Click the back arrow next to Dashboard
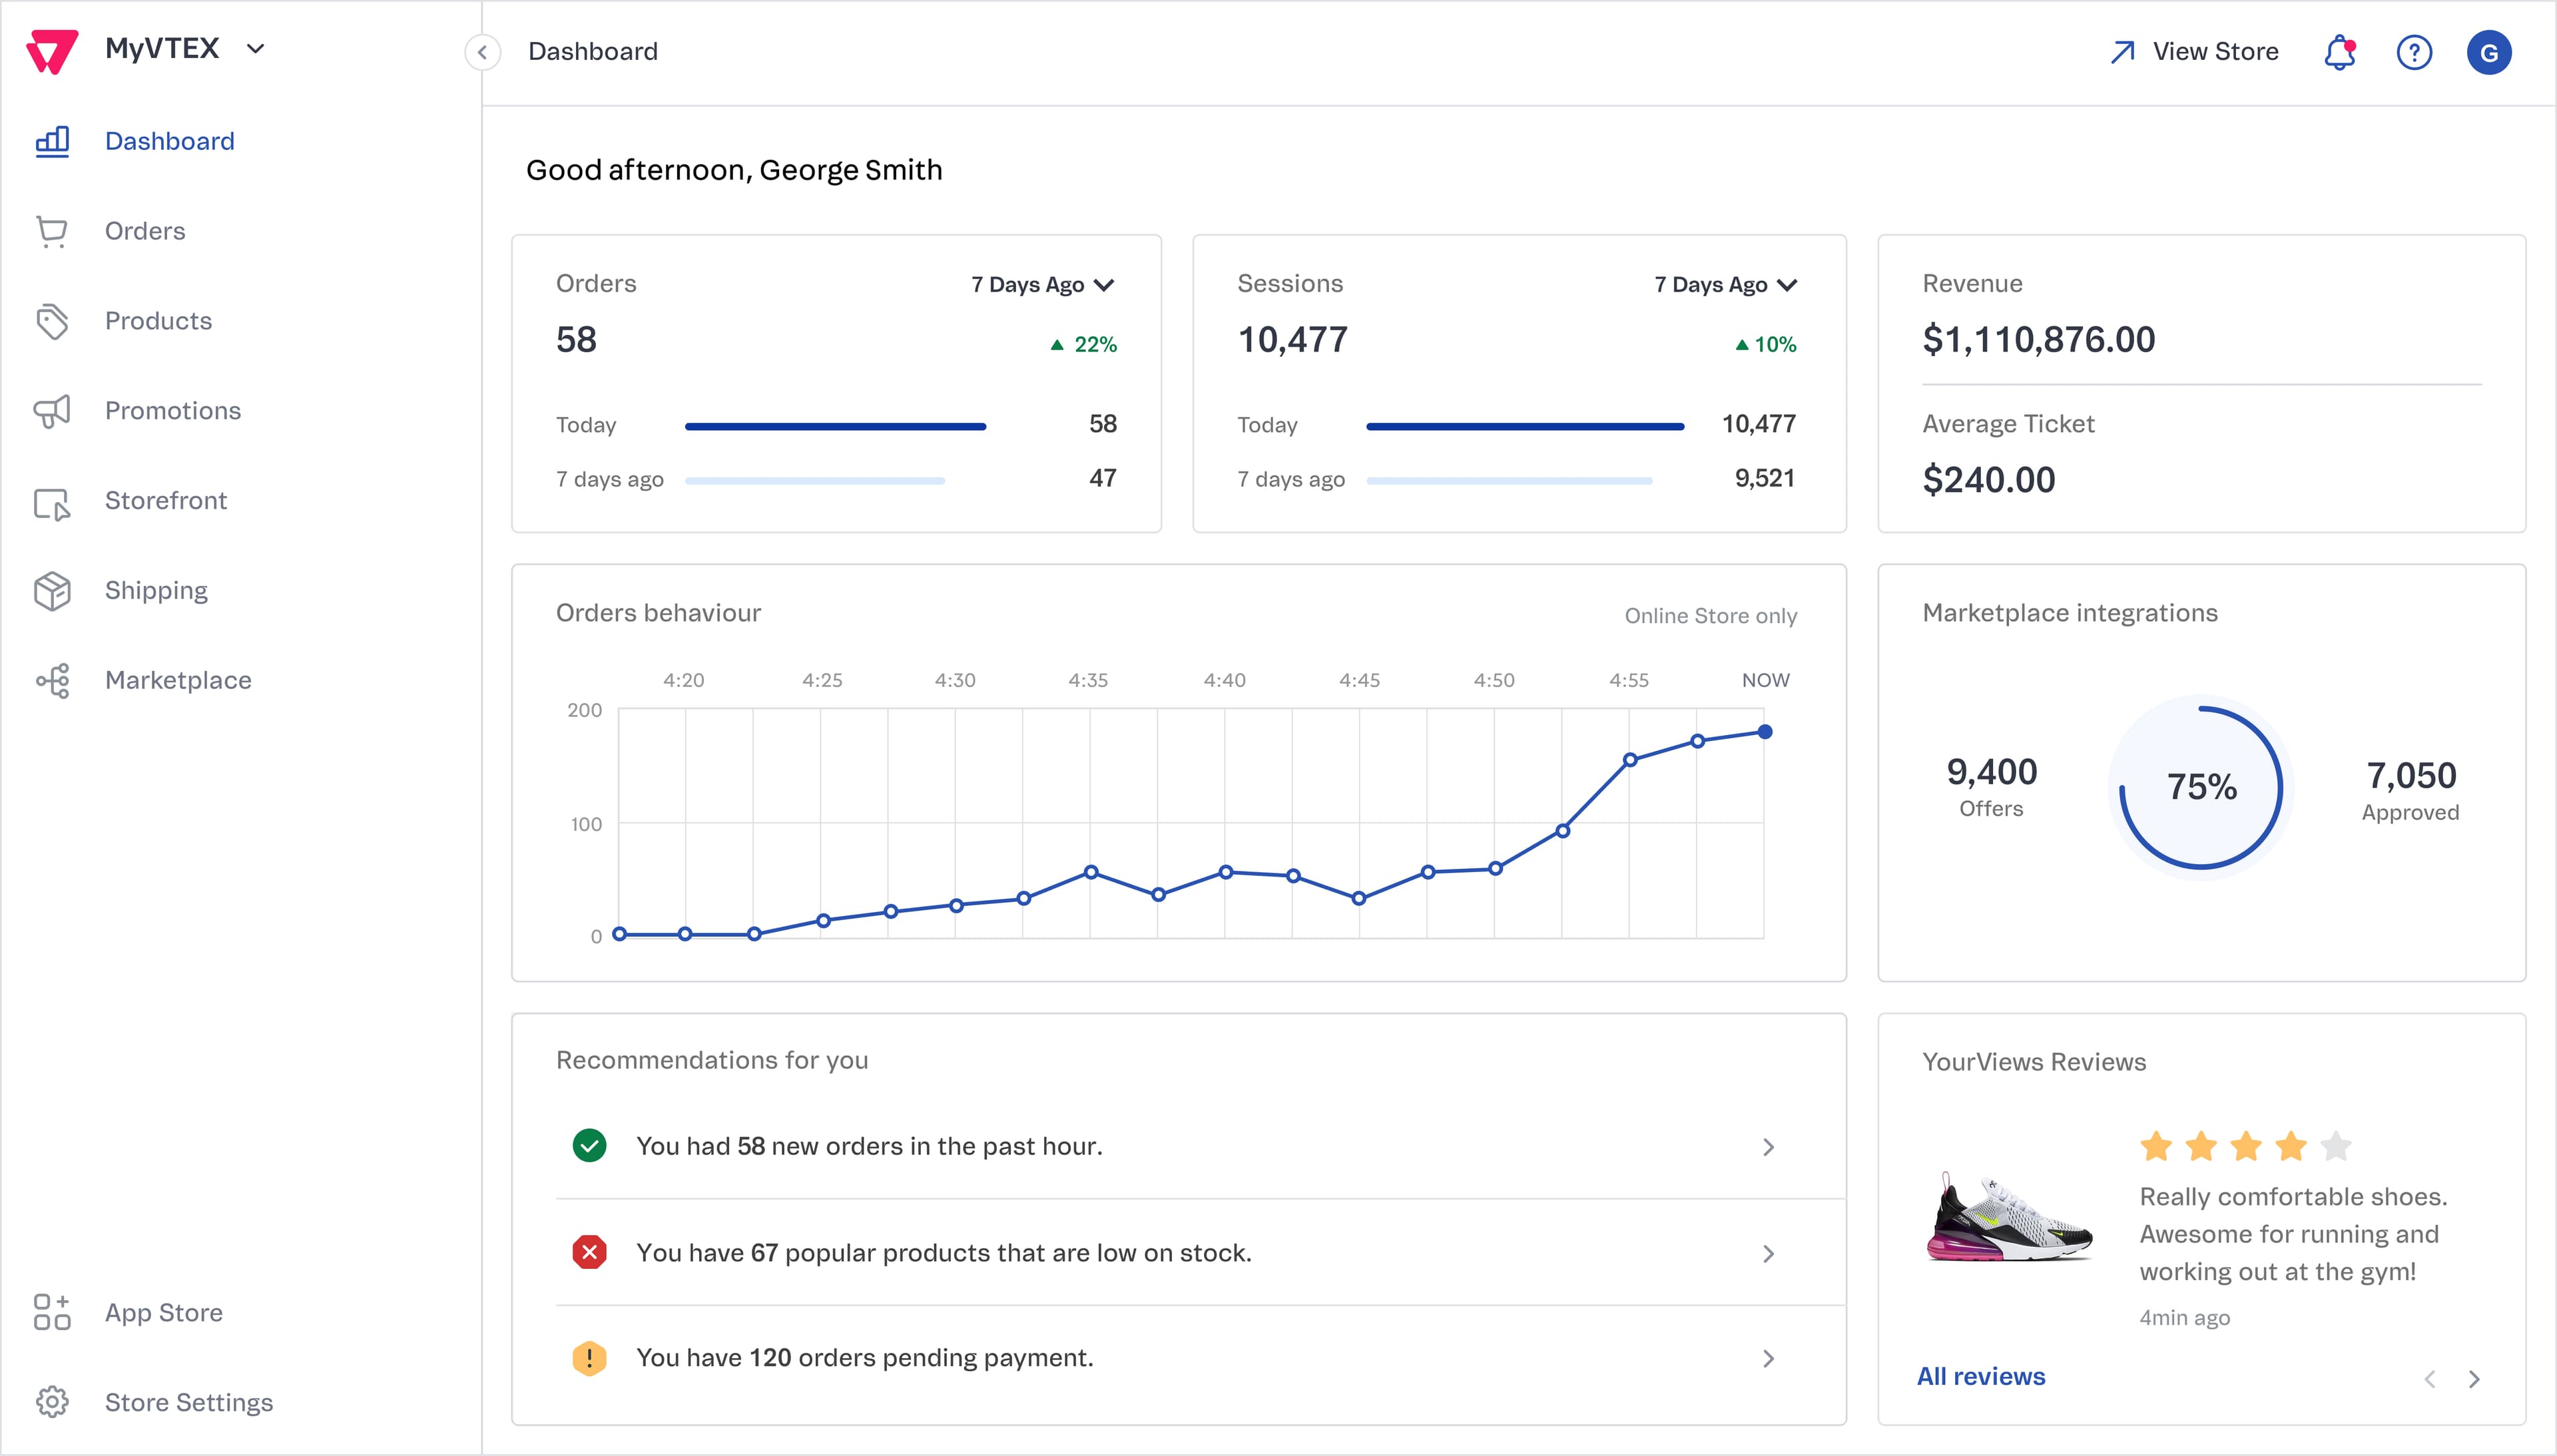 [x=484, y=52]
